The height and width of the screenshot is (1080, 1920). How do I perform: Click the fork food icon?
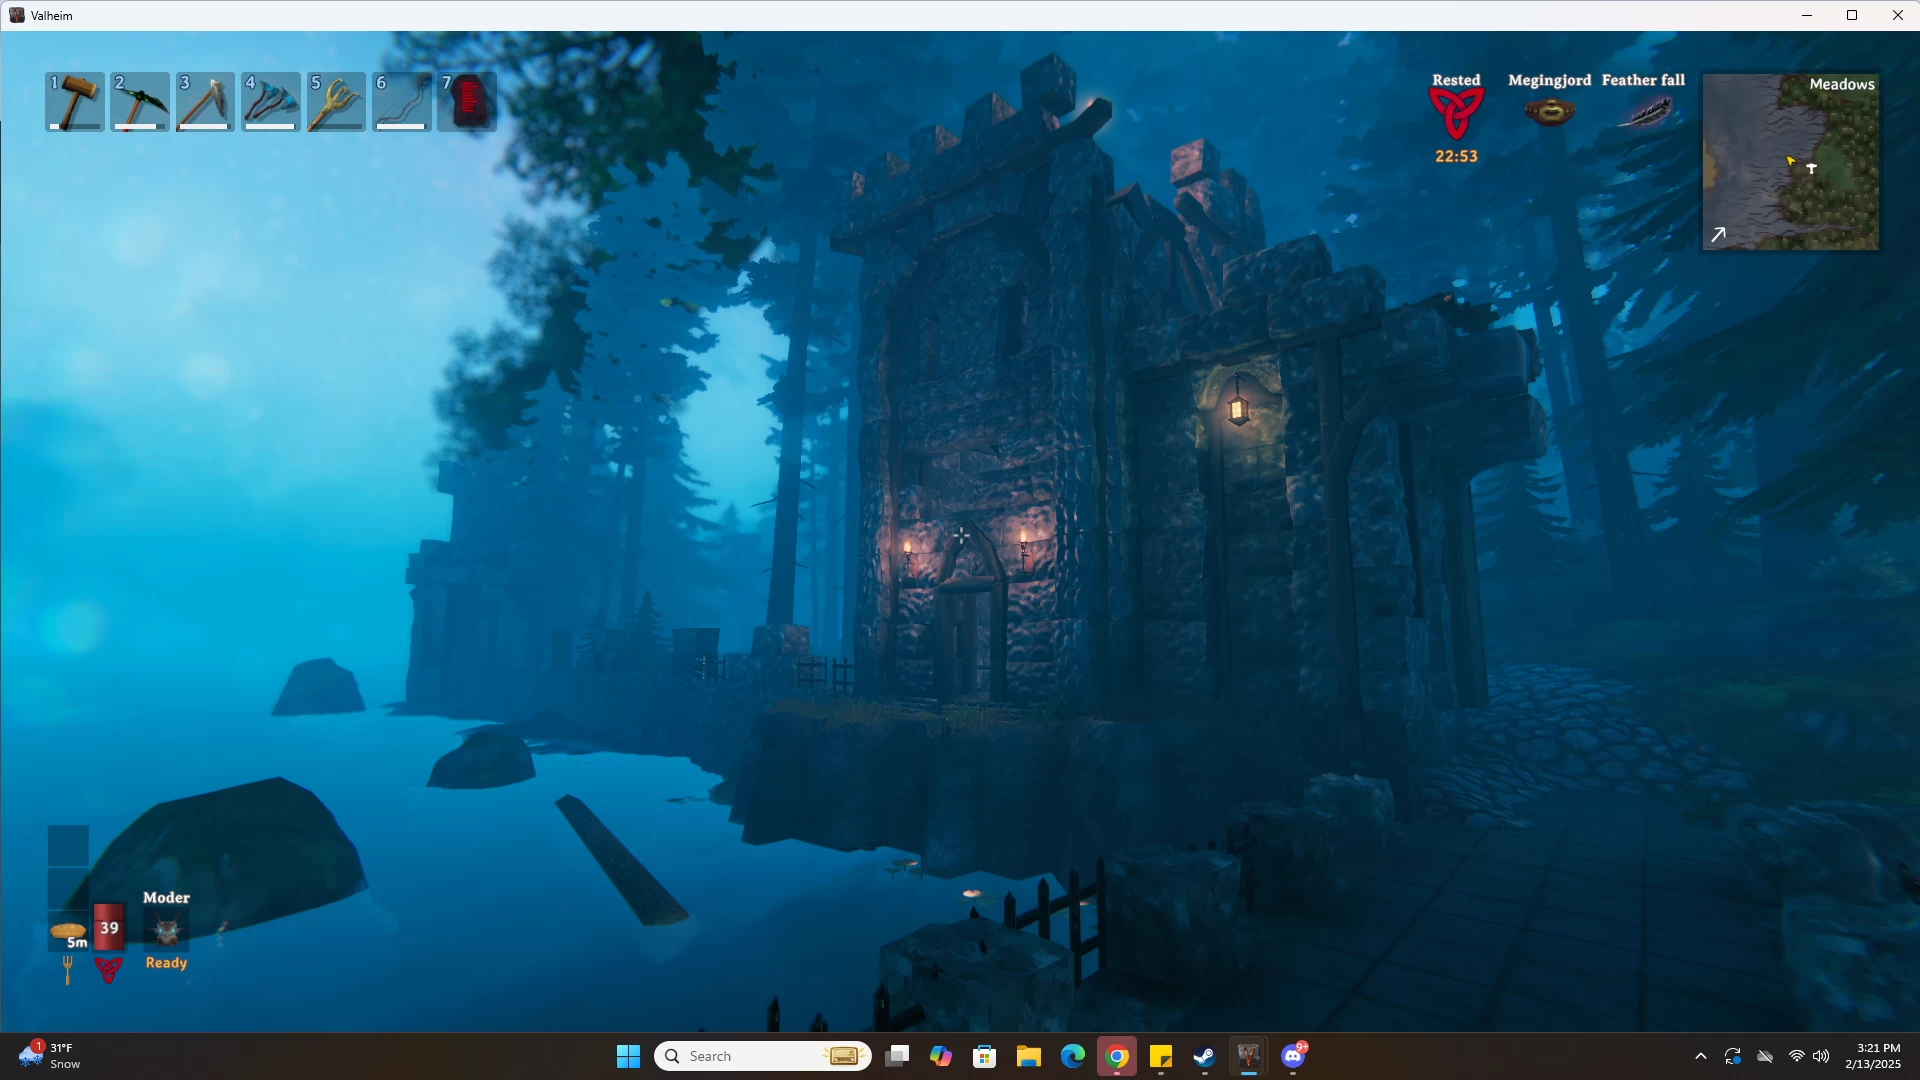(x=68, y=970)
